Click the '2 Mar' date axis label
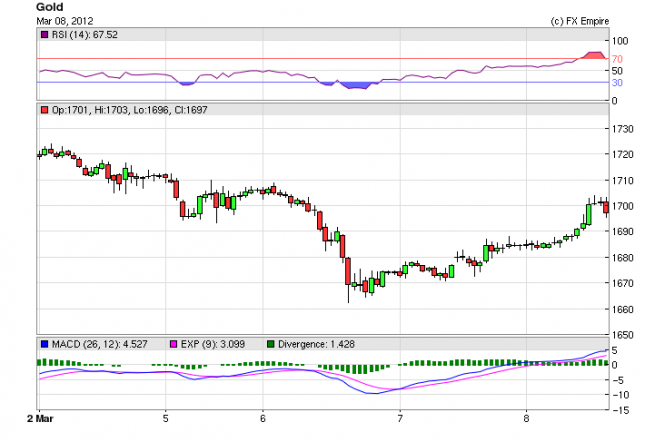 point(40,419)
